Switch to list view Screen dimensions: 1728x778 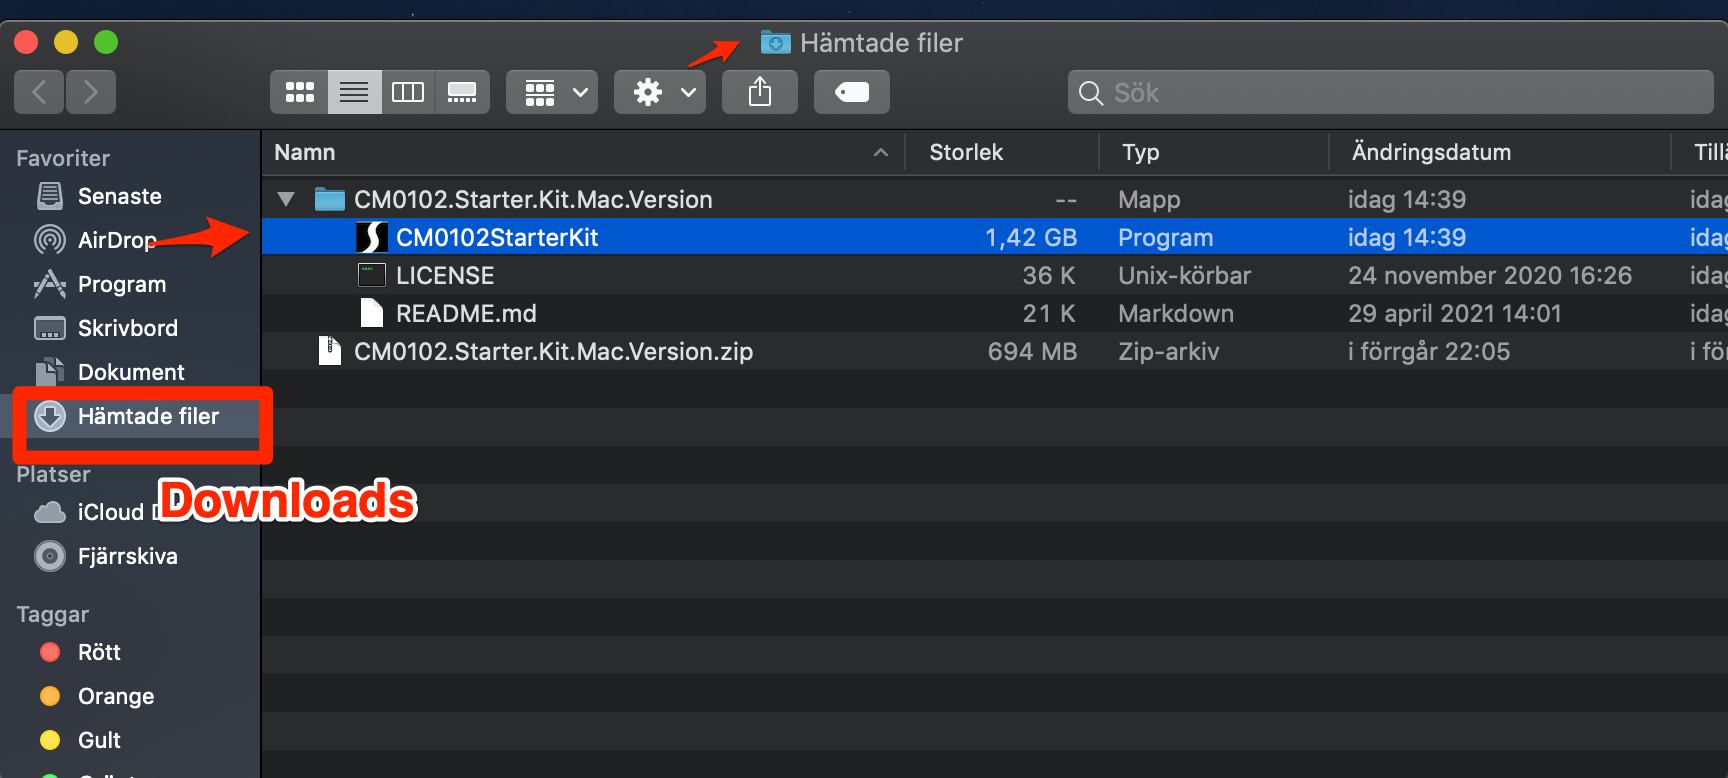tap(354, 92)
